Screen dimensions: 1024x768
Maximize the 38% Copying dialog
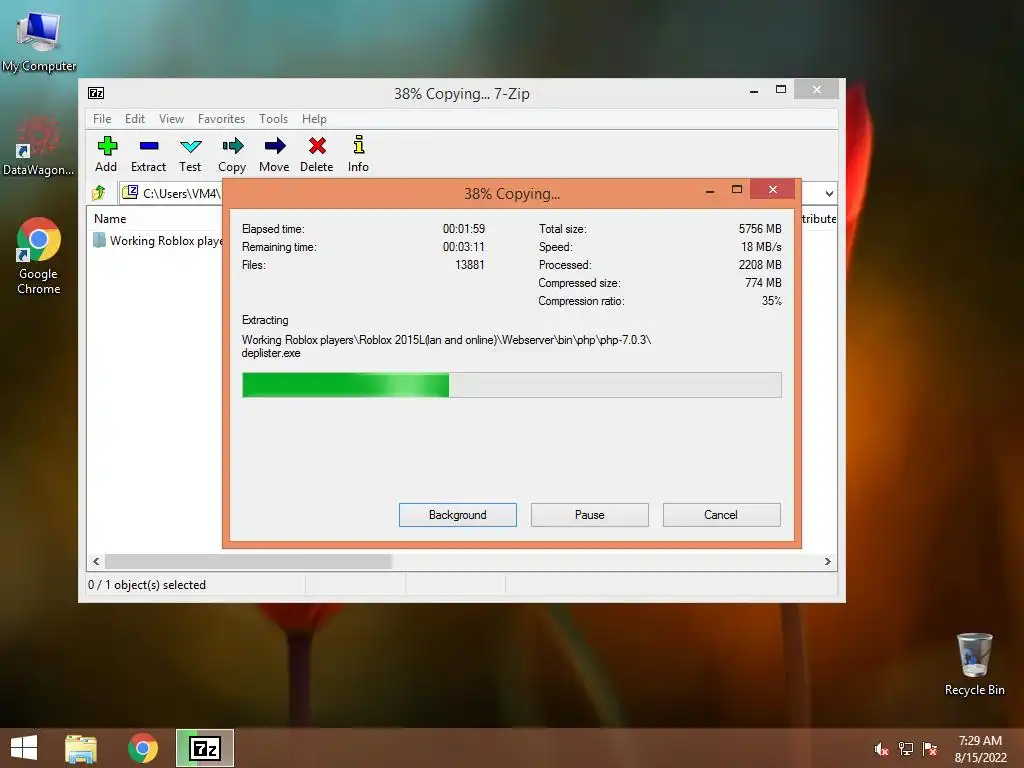click(737, 189)
